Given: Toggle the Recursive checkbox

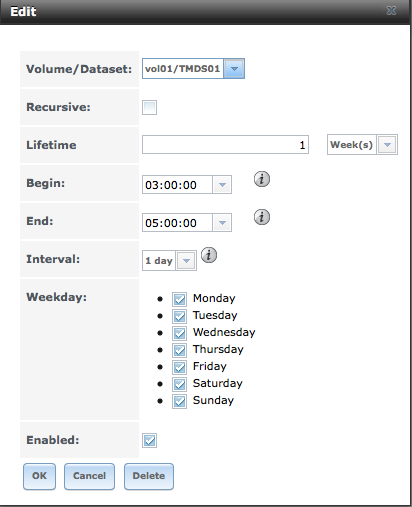Looking at the screenshot, I should point(149,107).
